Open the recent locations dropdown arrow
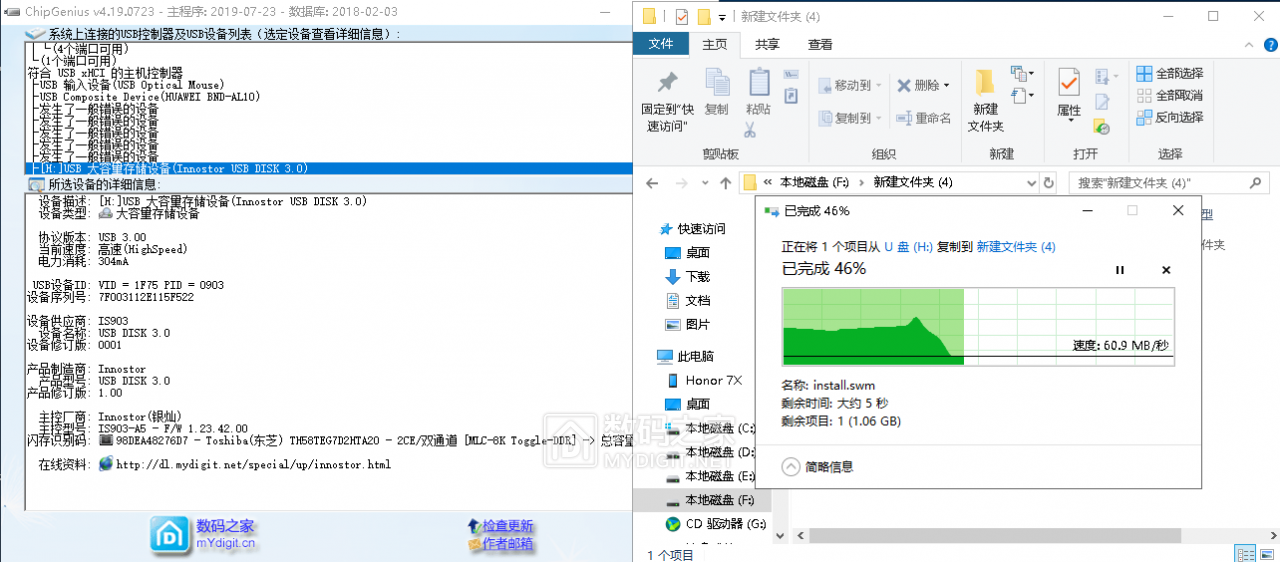Viewport: 1280px width, 562px height. 703,183
